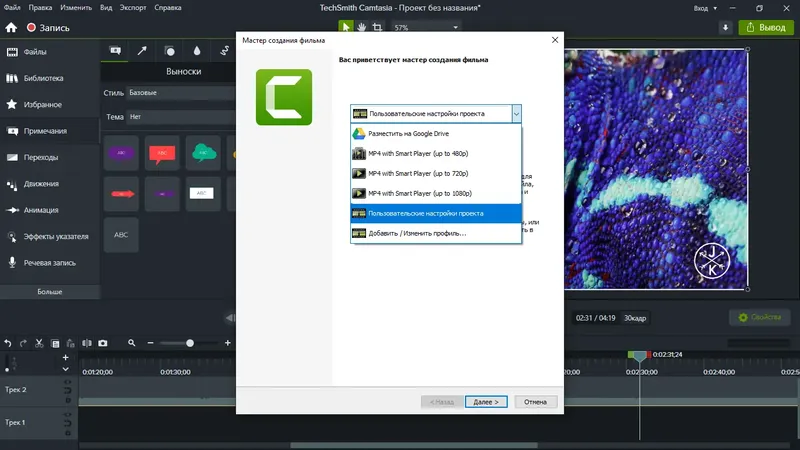Select MP4 with Smart Player (up to 720p)
The image size is (800, 450).
[436, 173]
